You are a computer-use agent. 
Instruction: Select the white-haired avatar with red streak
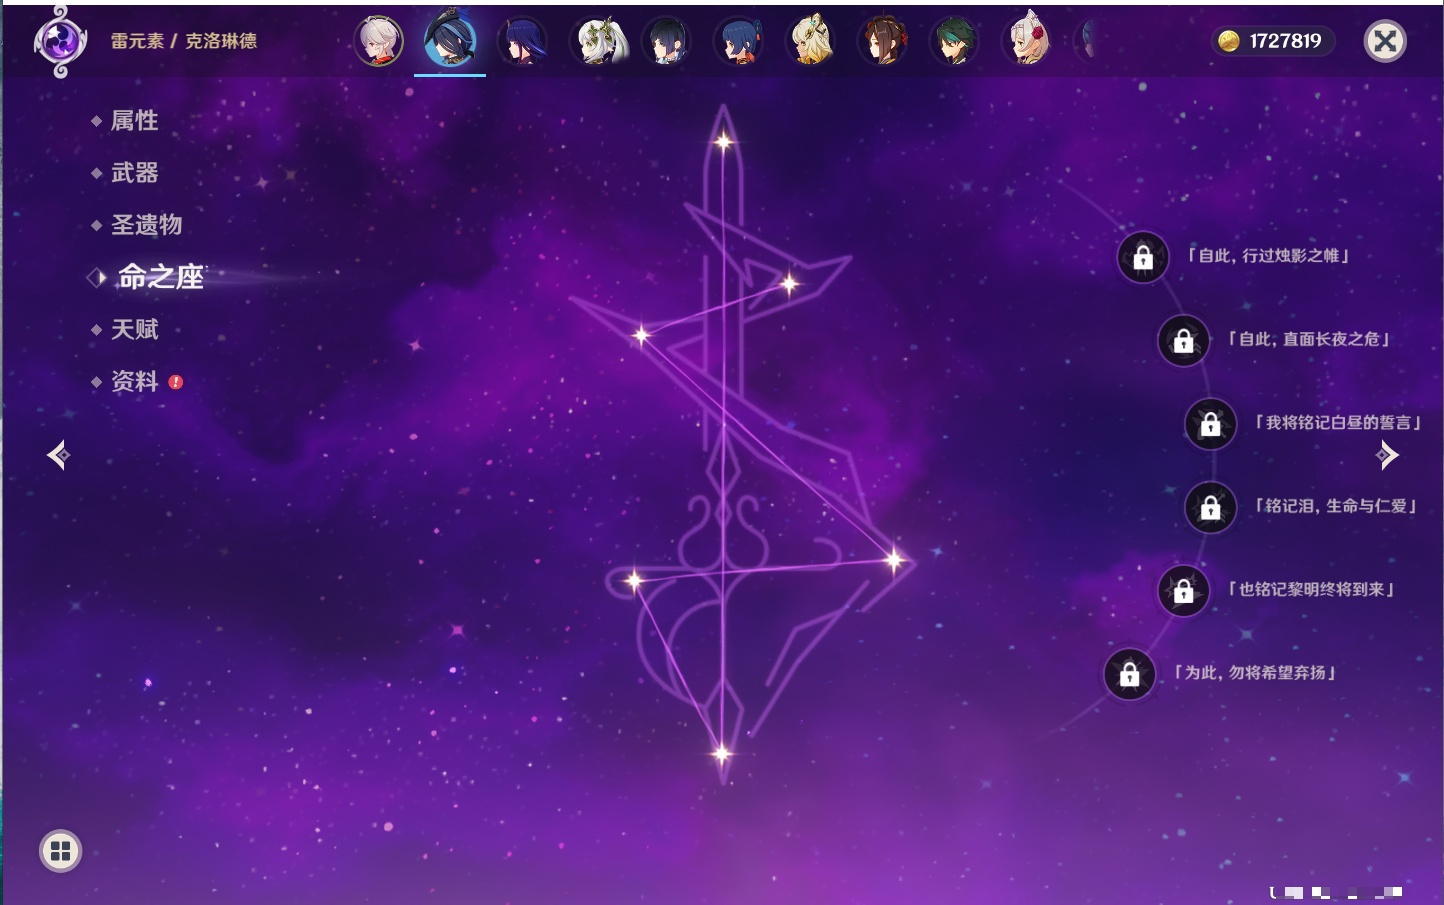tap(379, 41)
